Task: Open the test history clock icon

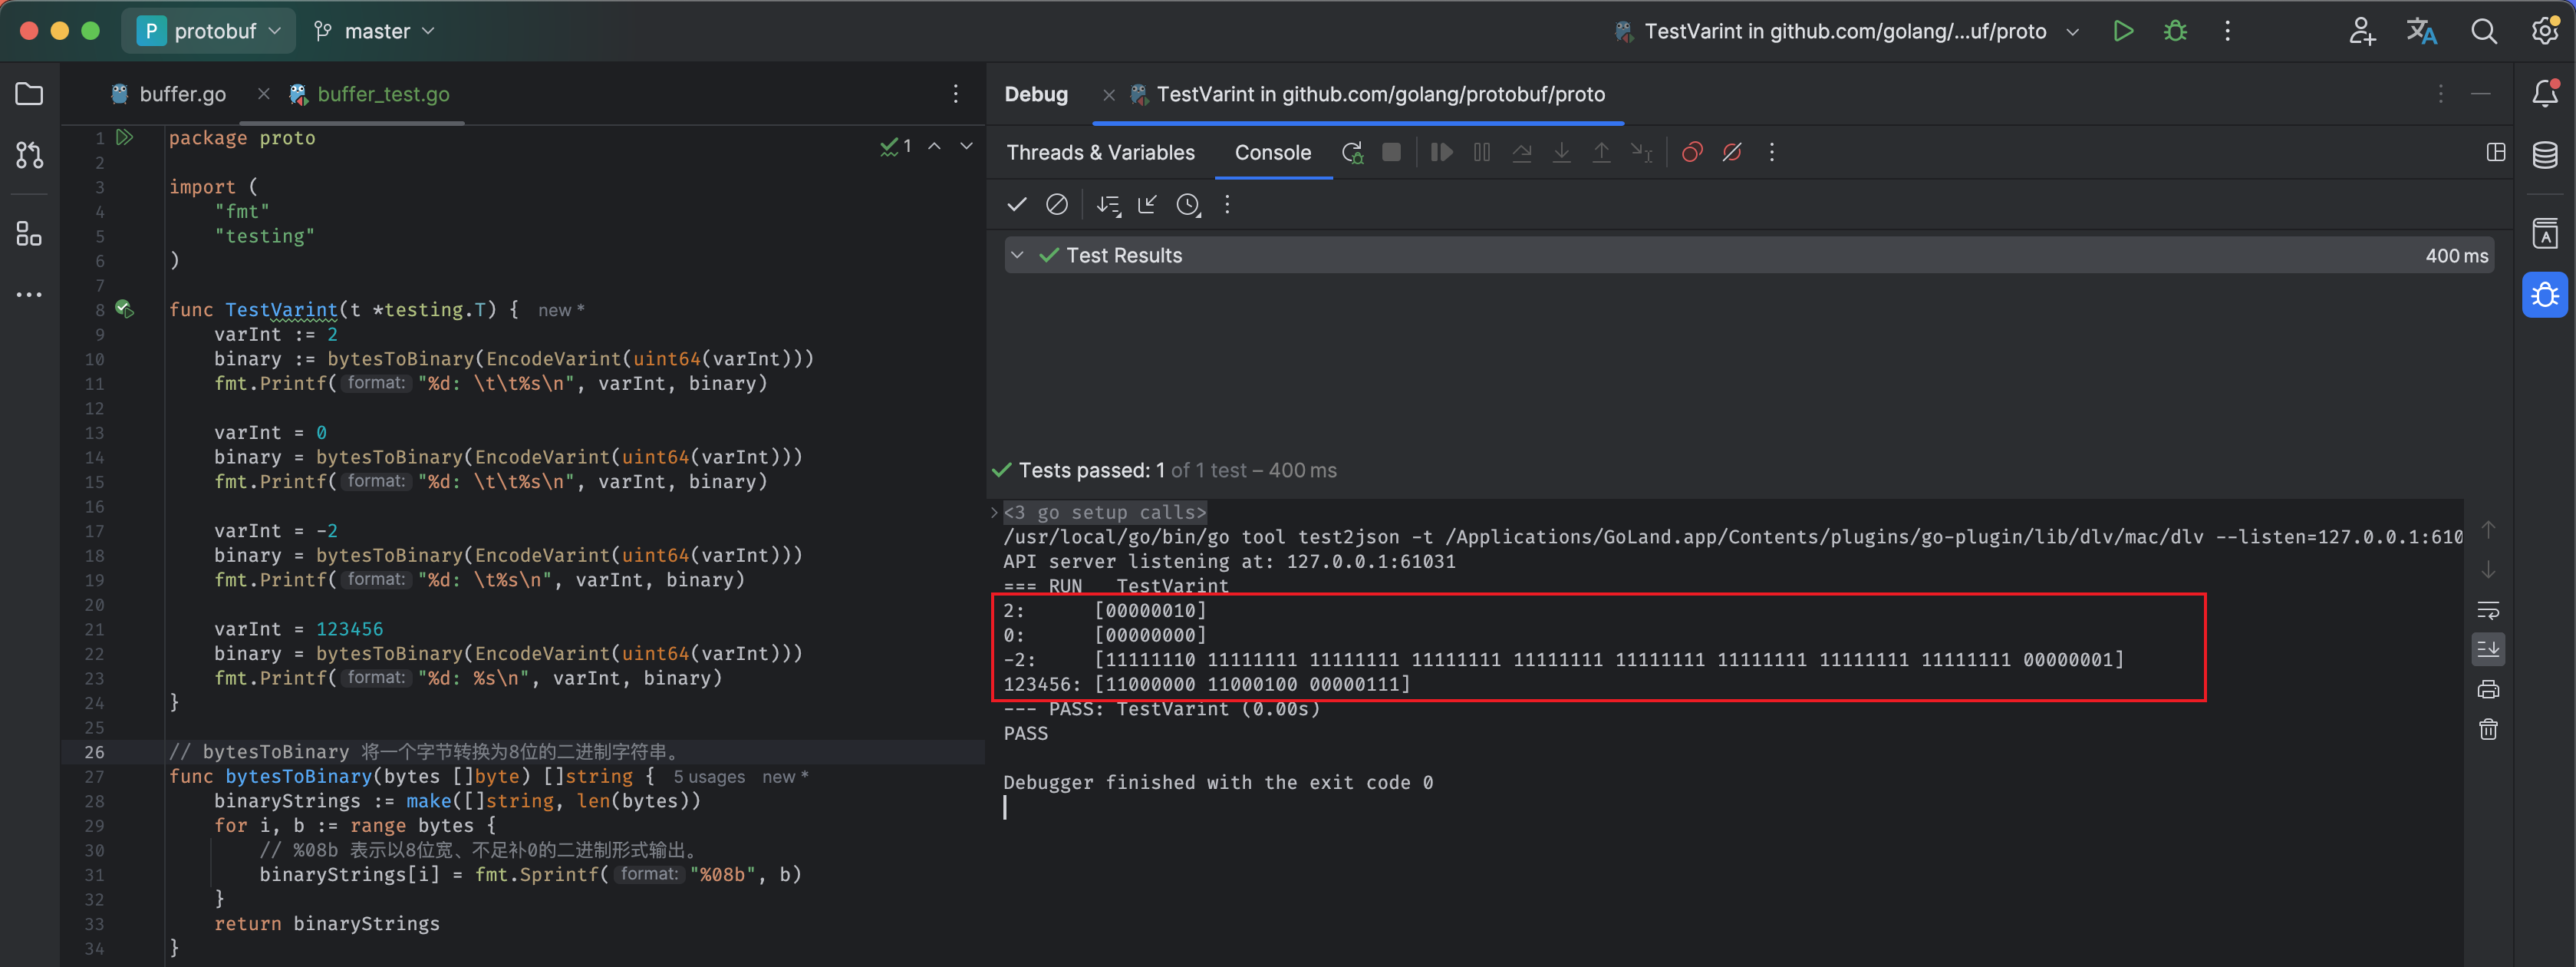Action: (x=1188, y=205)
